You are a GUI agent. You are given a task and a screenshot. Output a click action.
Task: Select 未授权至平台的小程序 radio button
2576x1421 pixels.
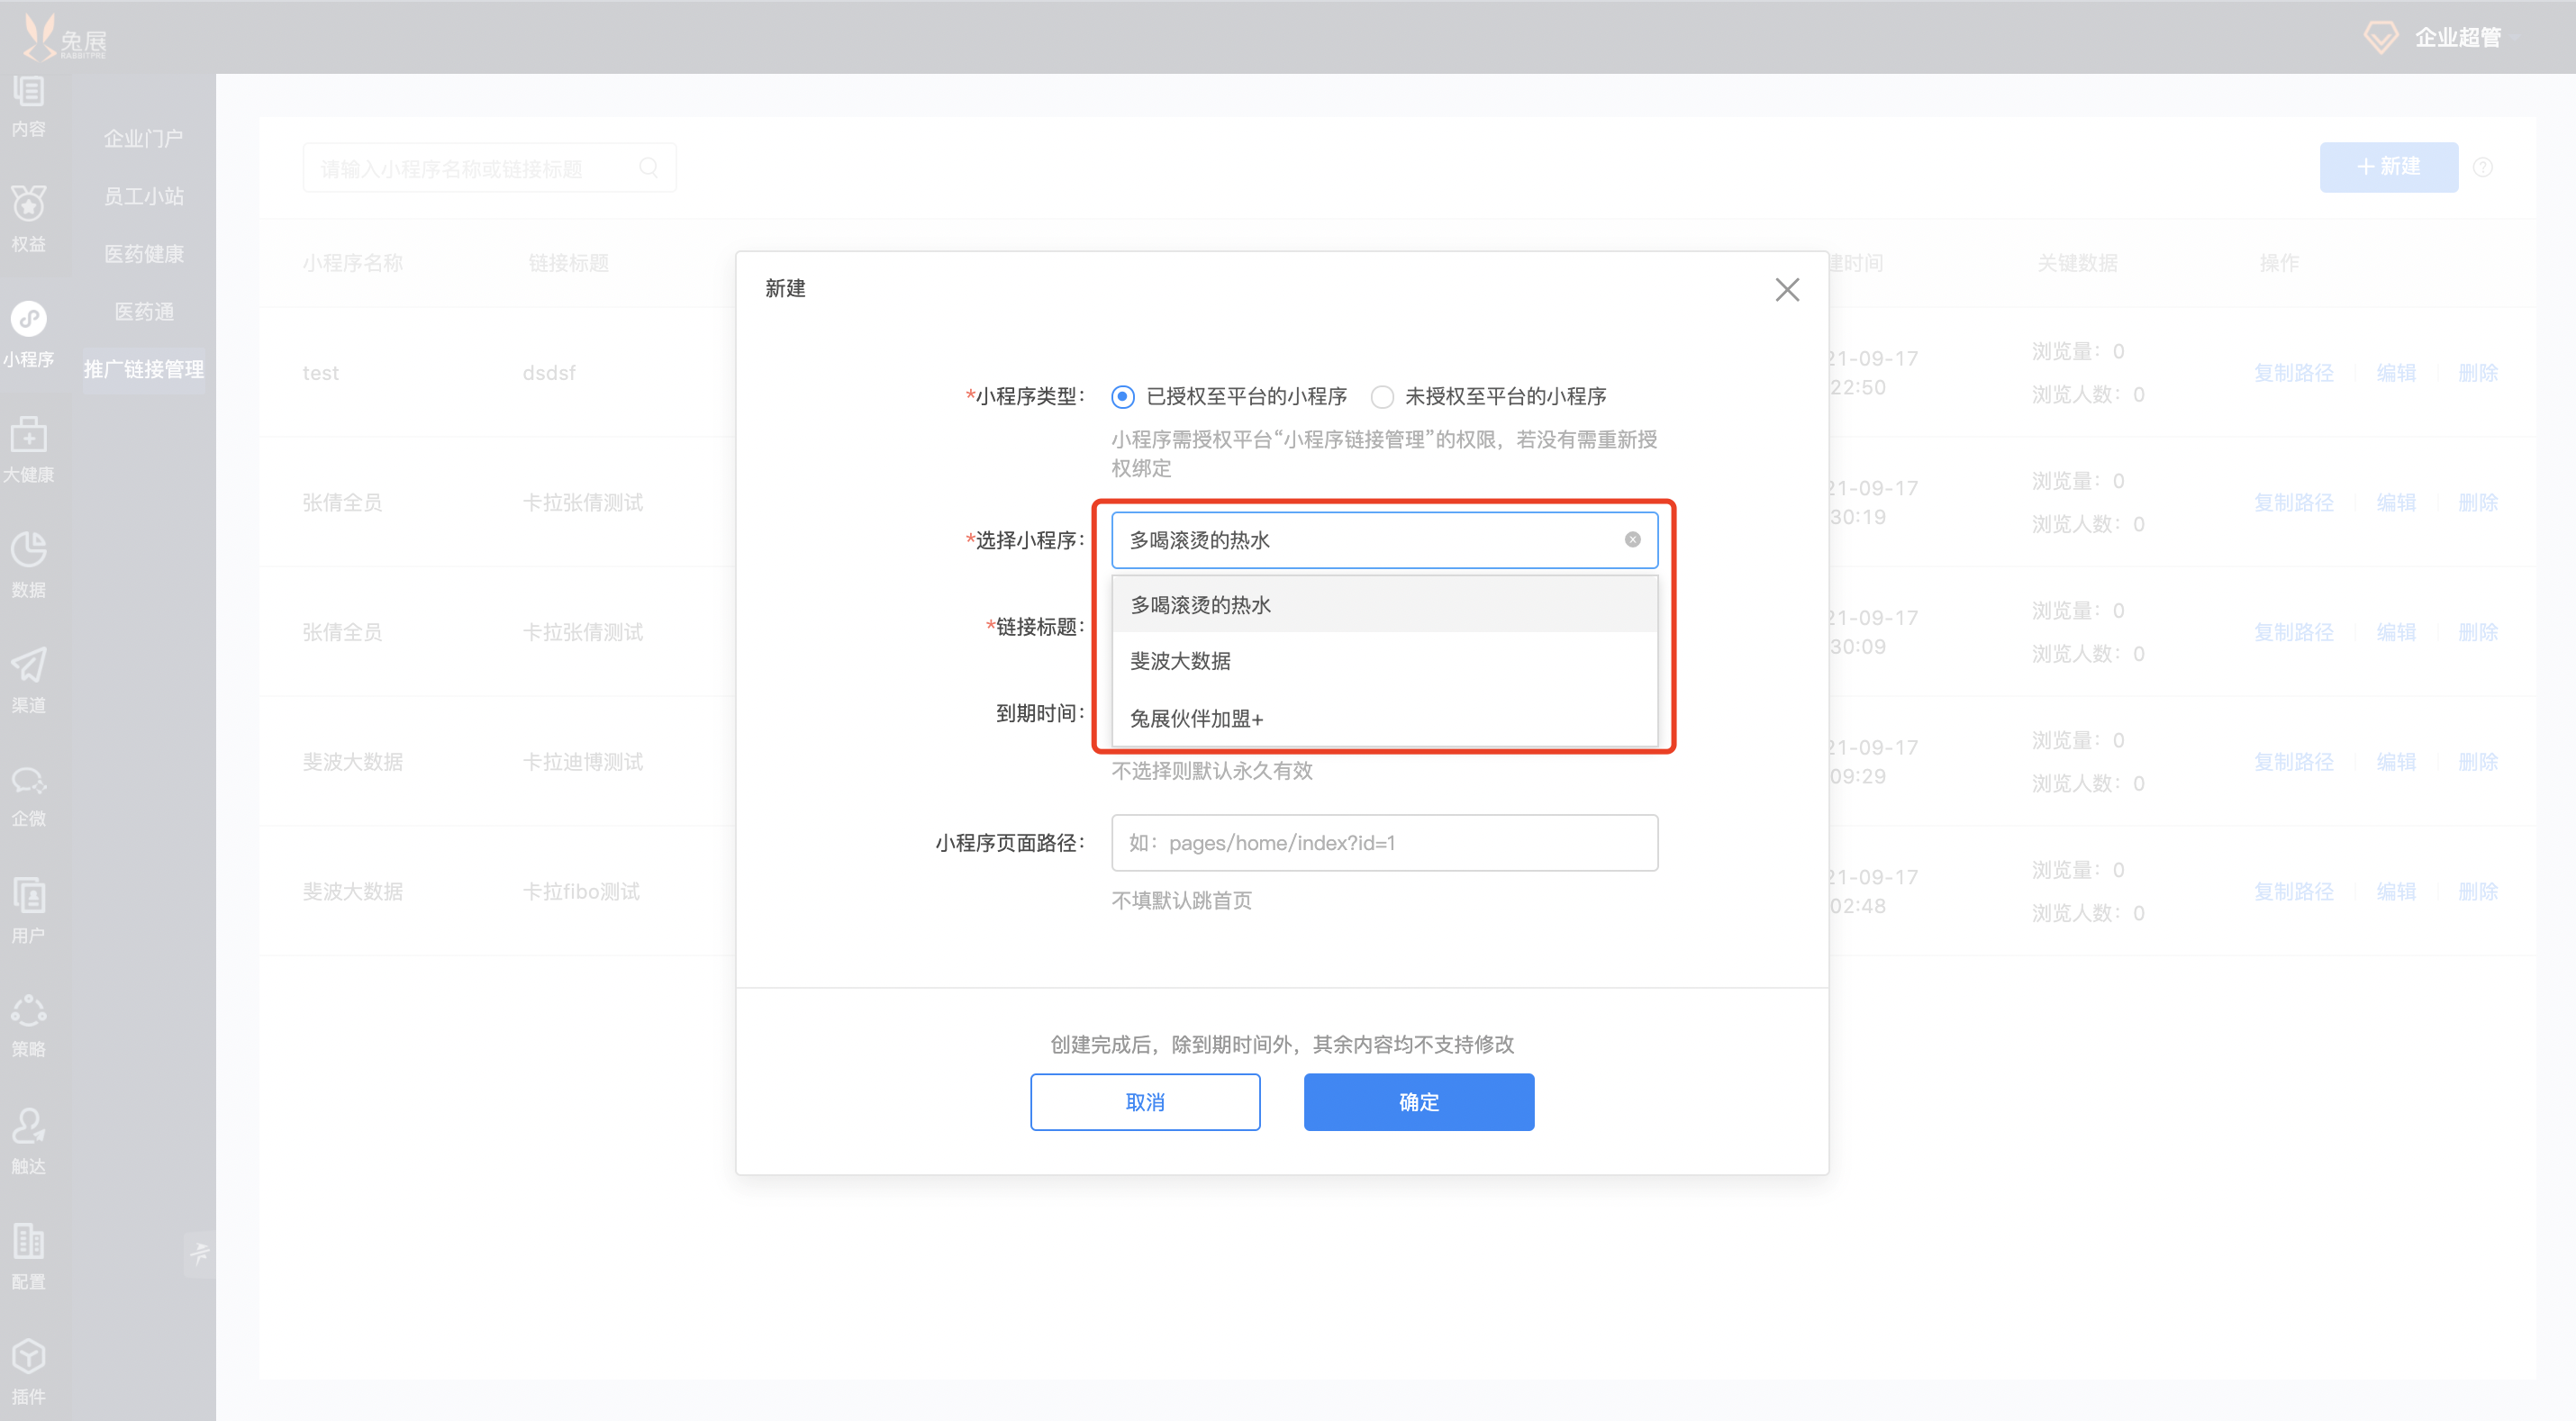(x=1381, y=396)
